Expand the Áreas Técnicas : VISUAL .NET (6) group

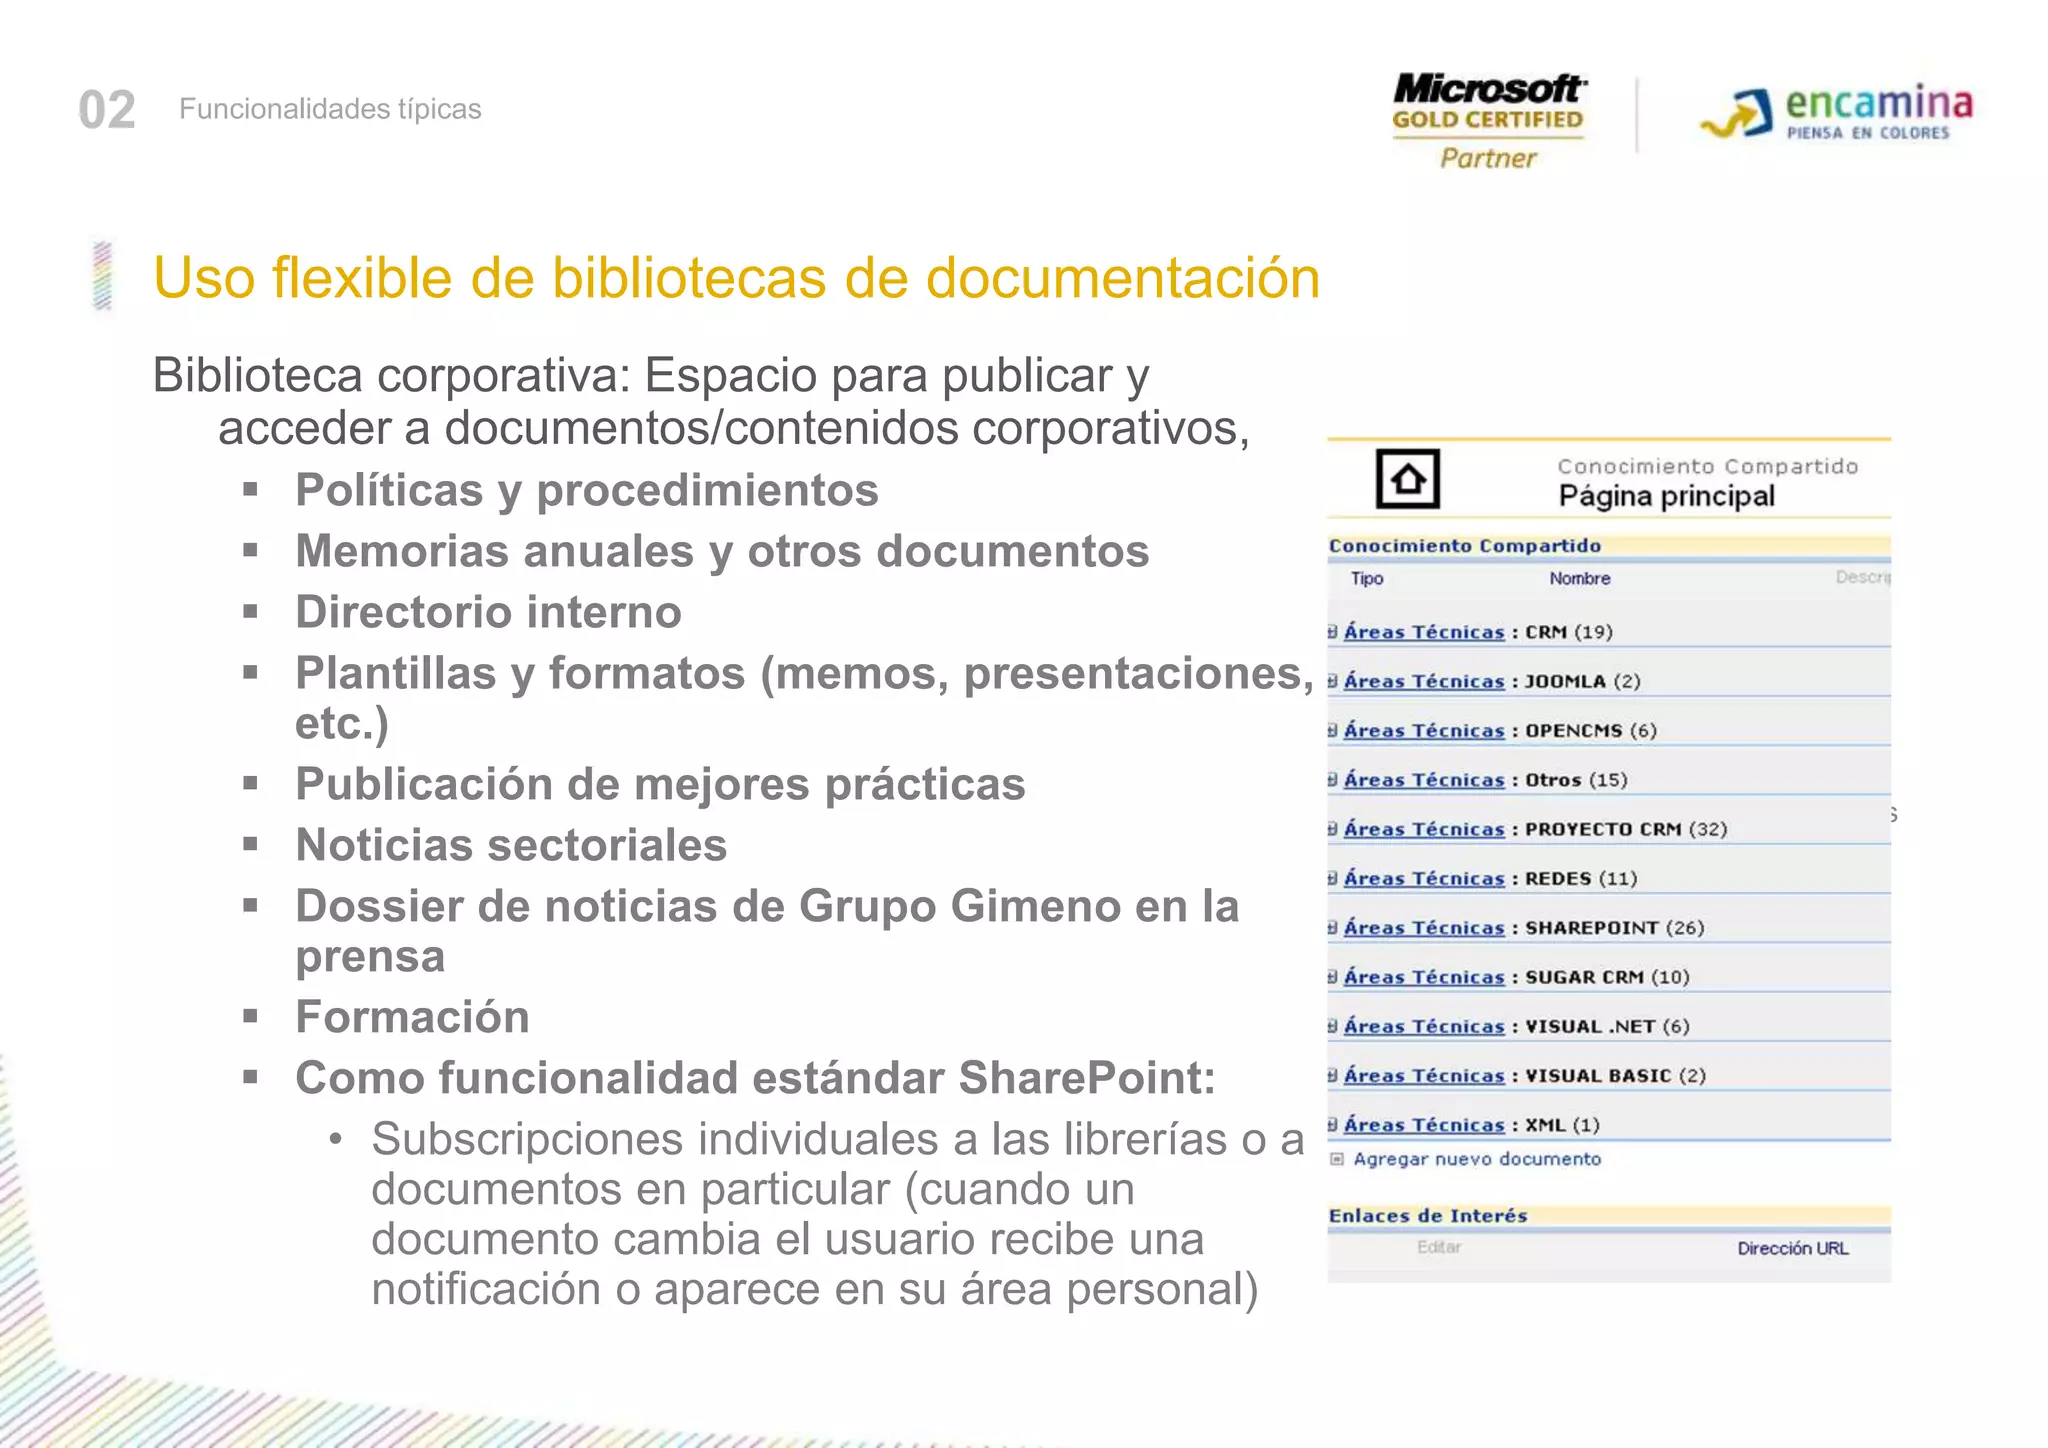[x=1332, y=1026]
